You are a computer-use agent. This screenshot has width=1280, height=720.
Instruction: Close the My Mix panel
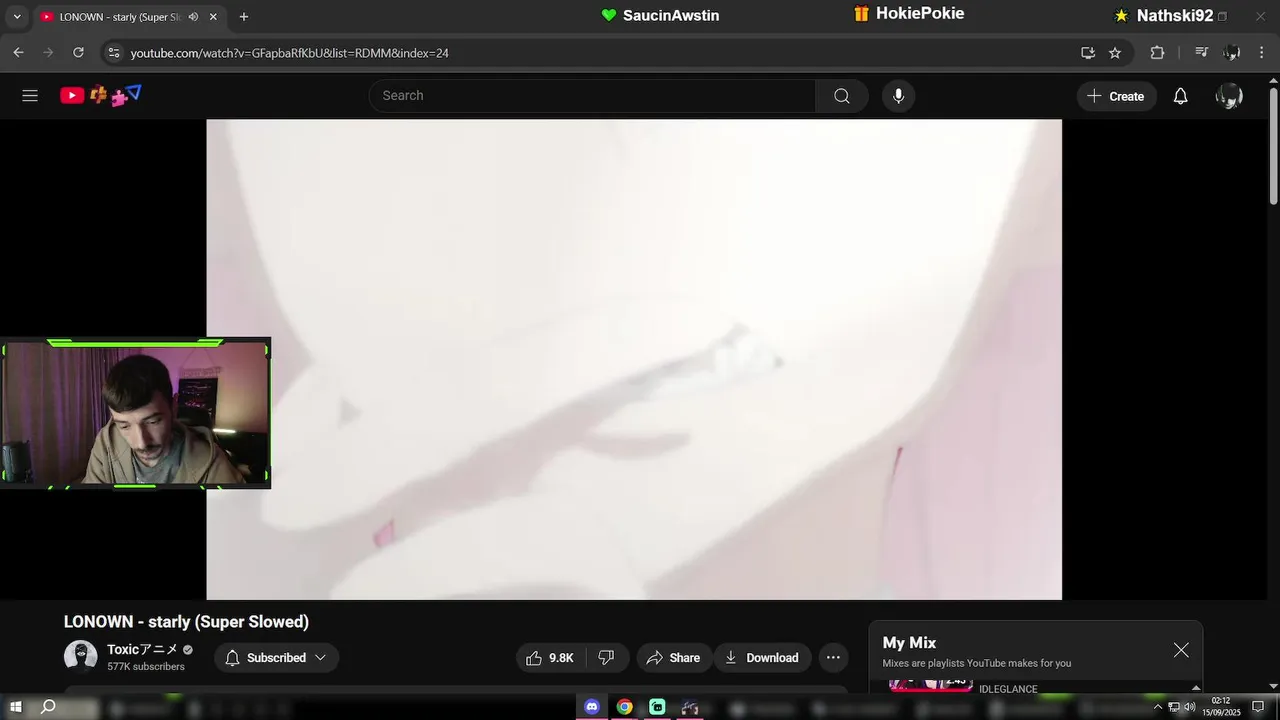point(1181,650)
